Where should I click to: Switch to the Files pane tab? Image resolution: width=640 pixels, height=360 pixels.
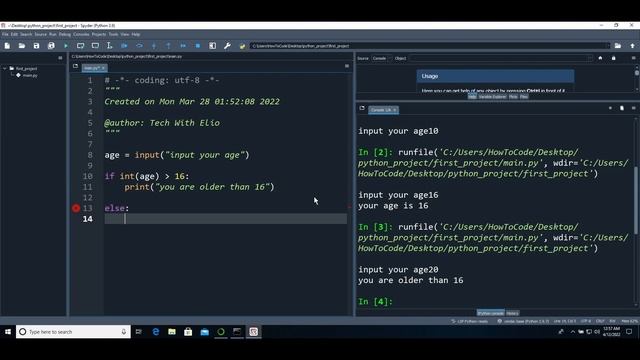(524, 97)
